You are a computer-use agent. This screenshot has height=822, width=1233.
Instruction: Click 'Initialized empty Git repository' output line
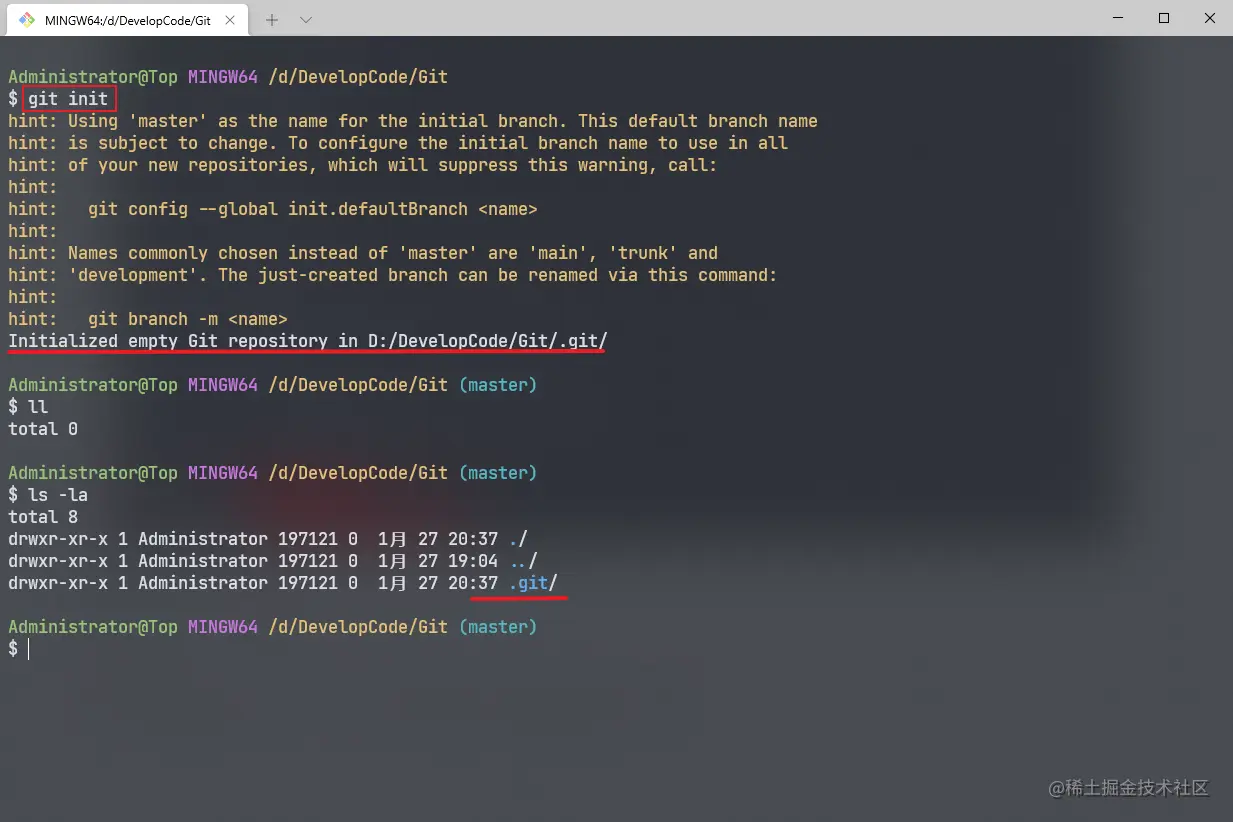tap(308, 342)
